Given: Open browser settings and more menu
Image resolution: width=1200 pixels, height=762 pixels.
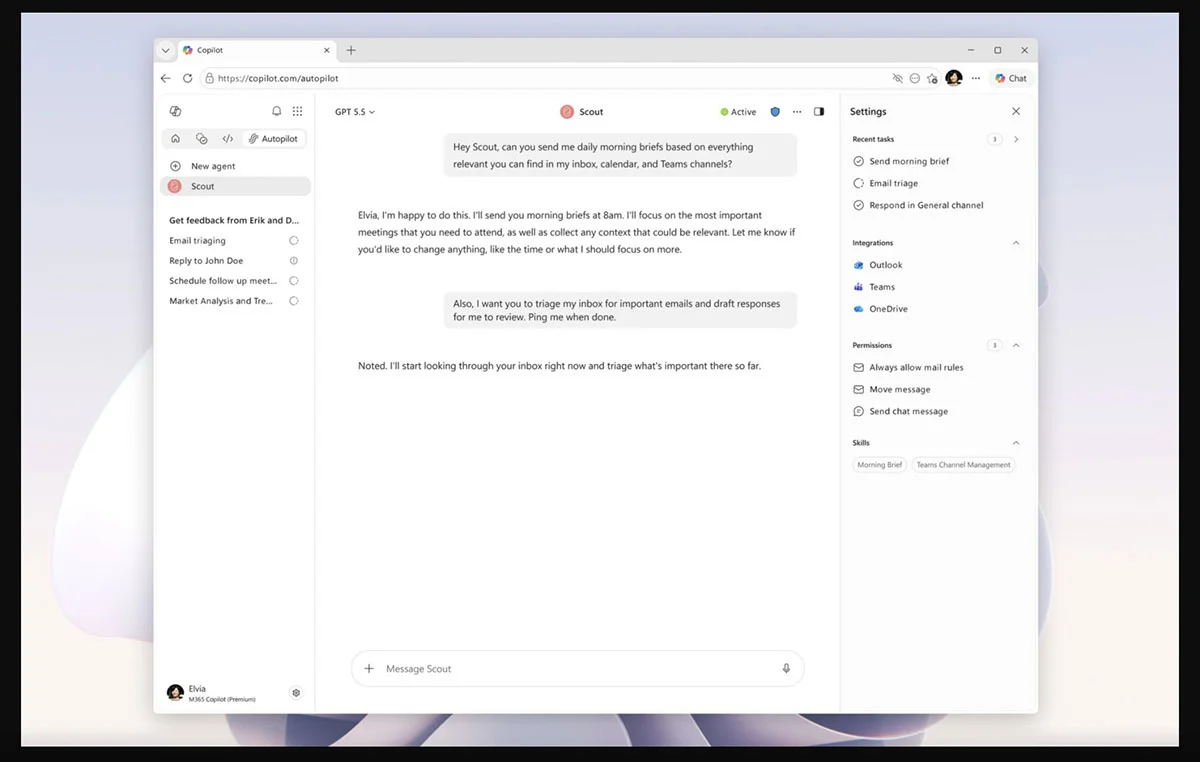Looking at the screenshot, I should [976, 78].
